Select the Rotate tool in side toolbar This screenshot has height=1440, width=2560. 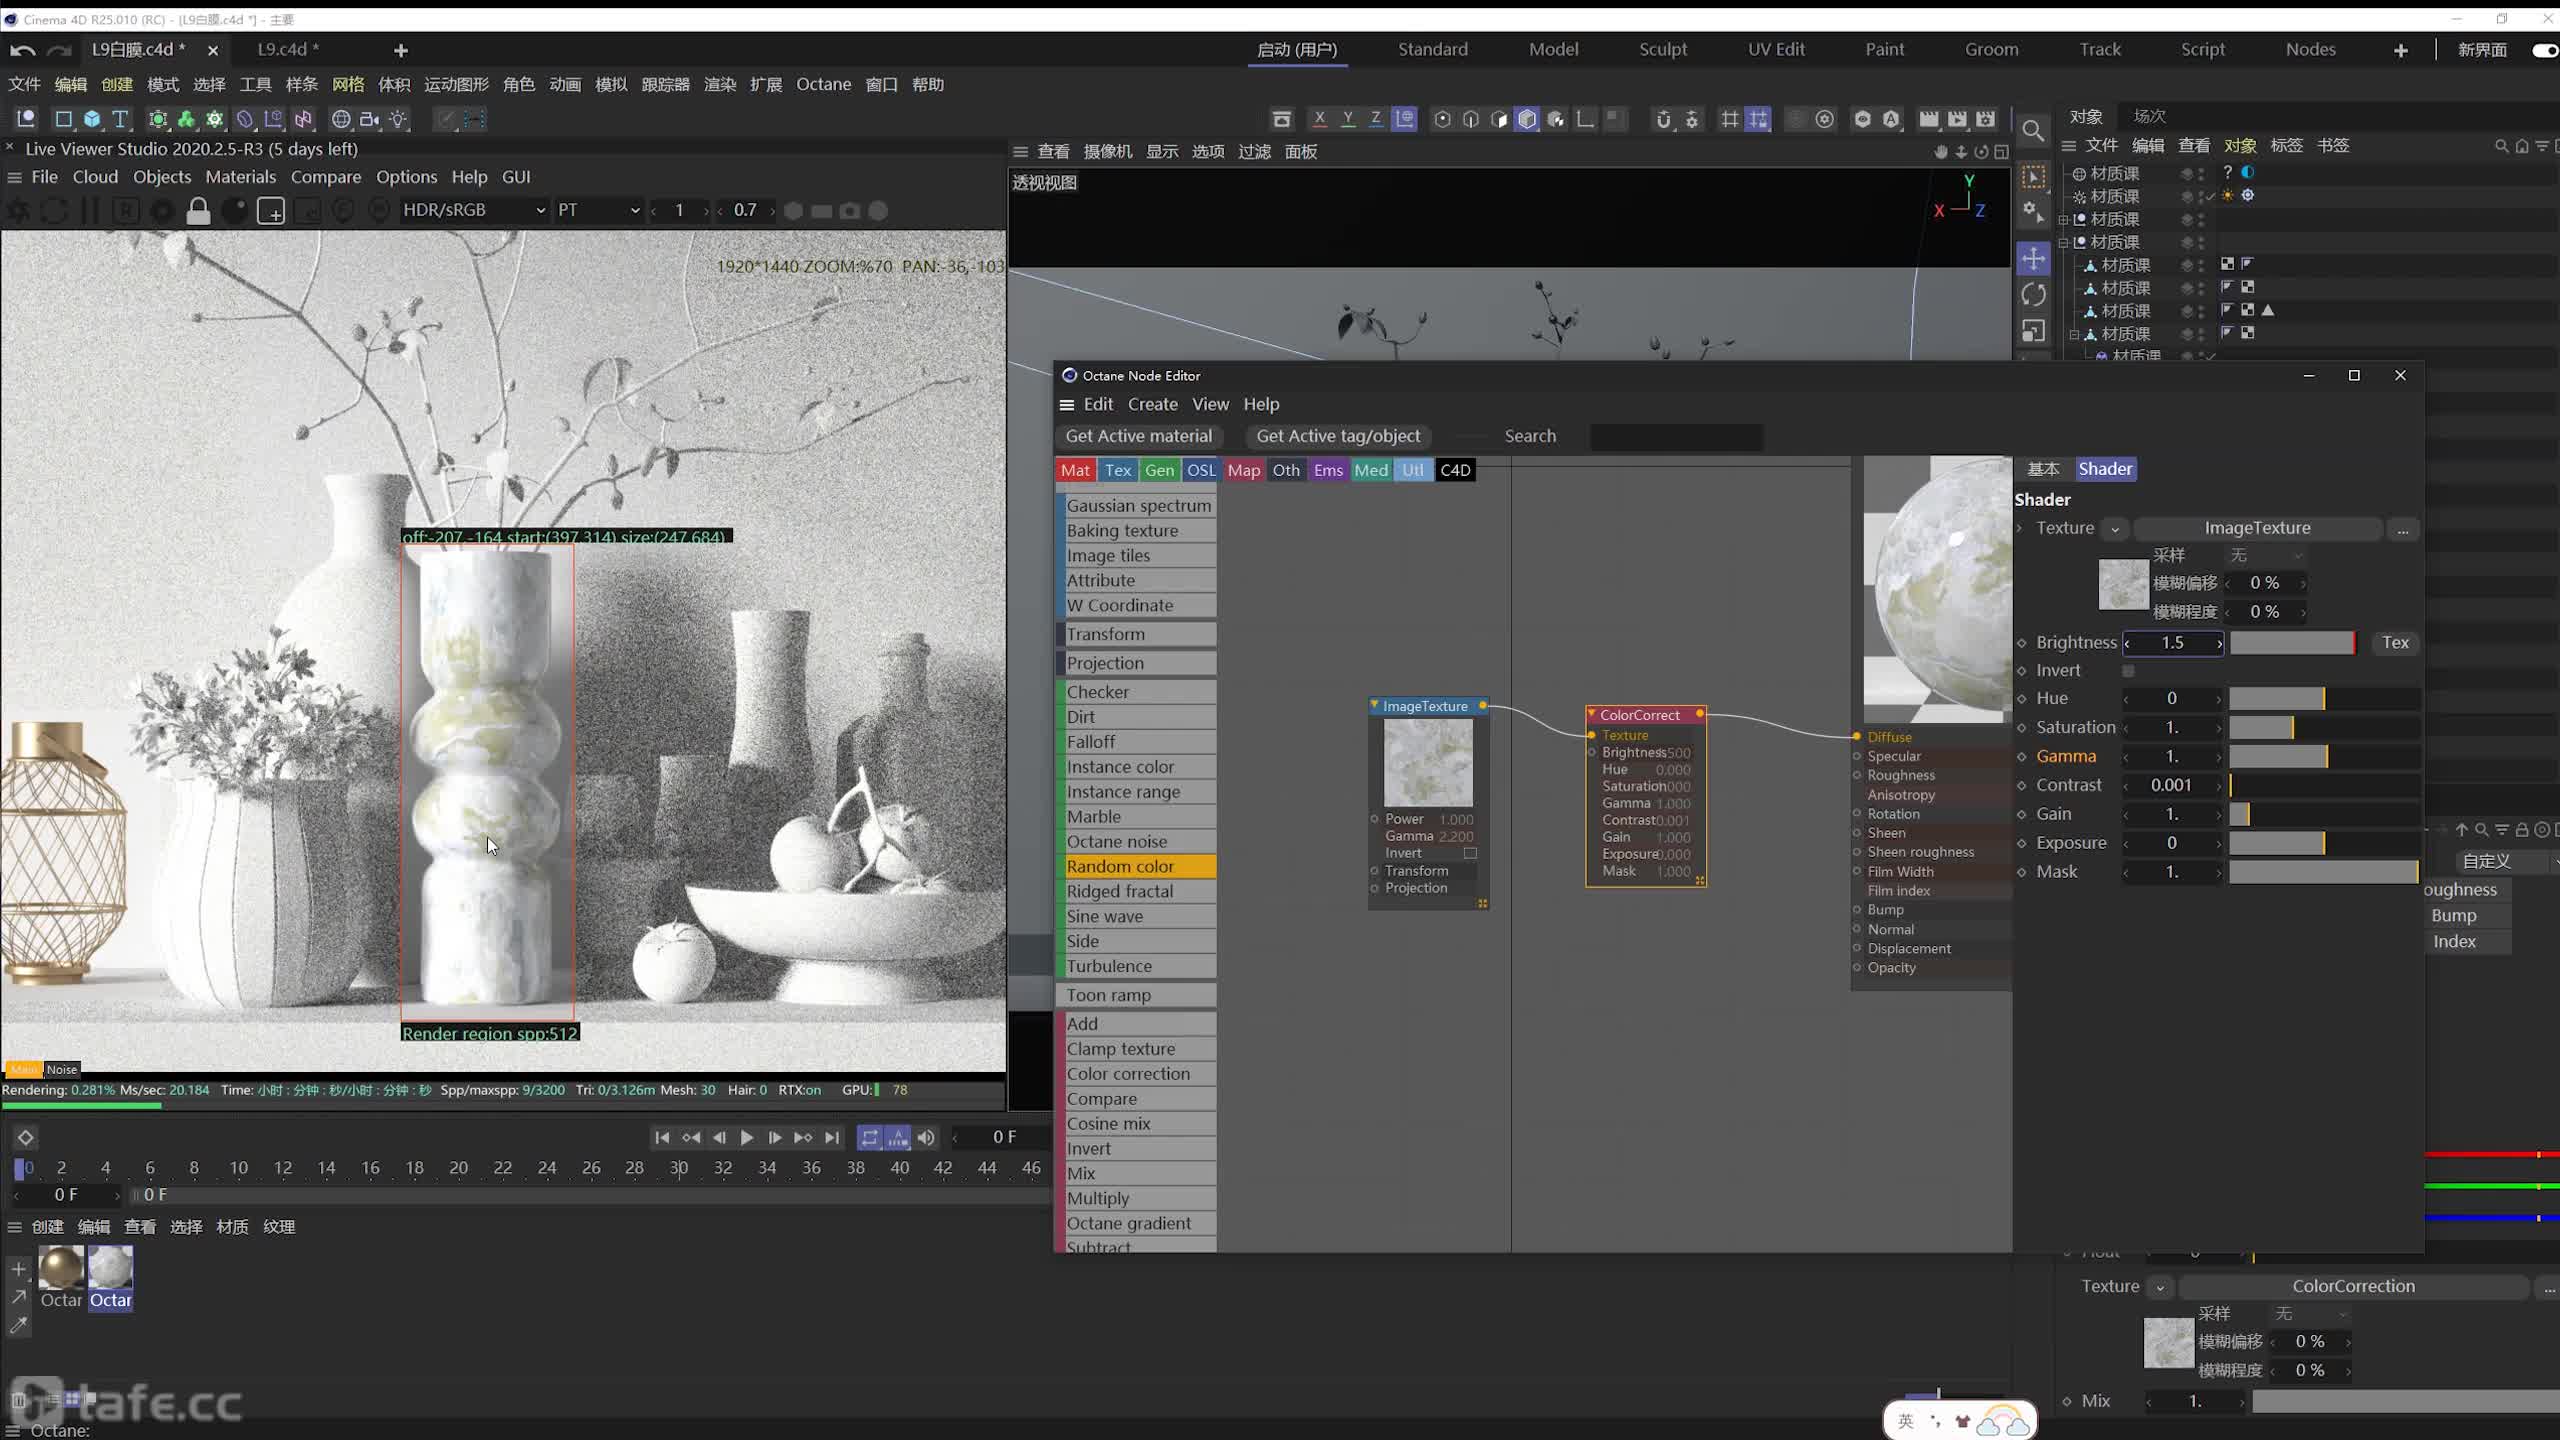coord(2033,295)
